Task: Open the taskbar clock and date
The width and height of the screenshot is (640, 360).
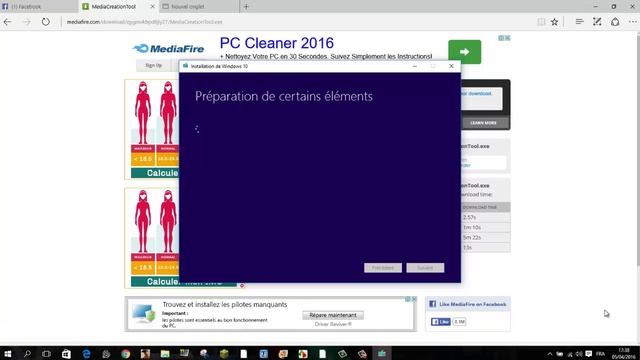Action: pyautogui.click(x=624, y=353)
